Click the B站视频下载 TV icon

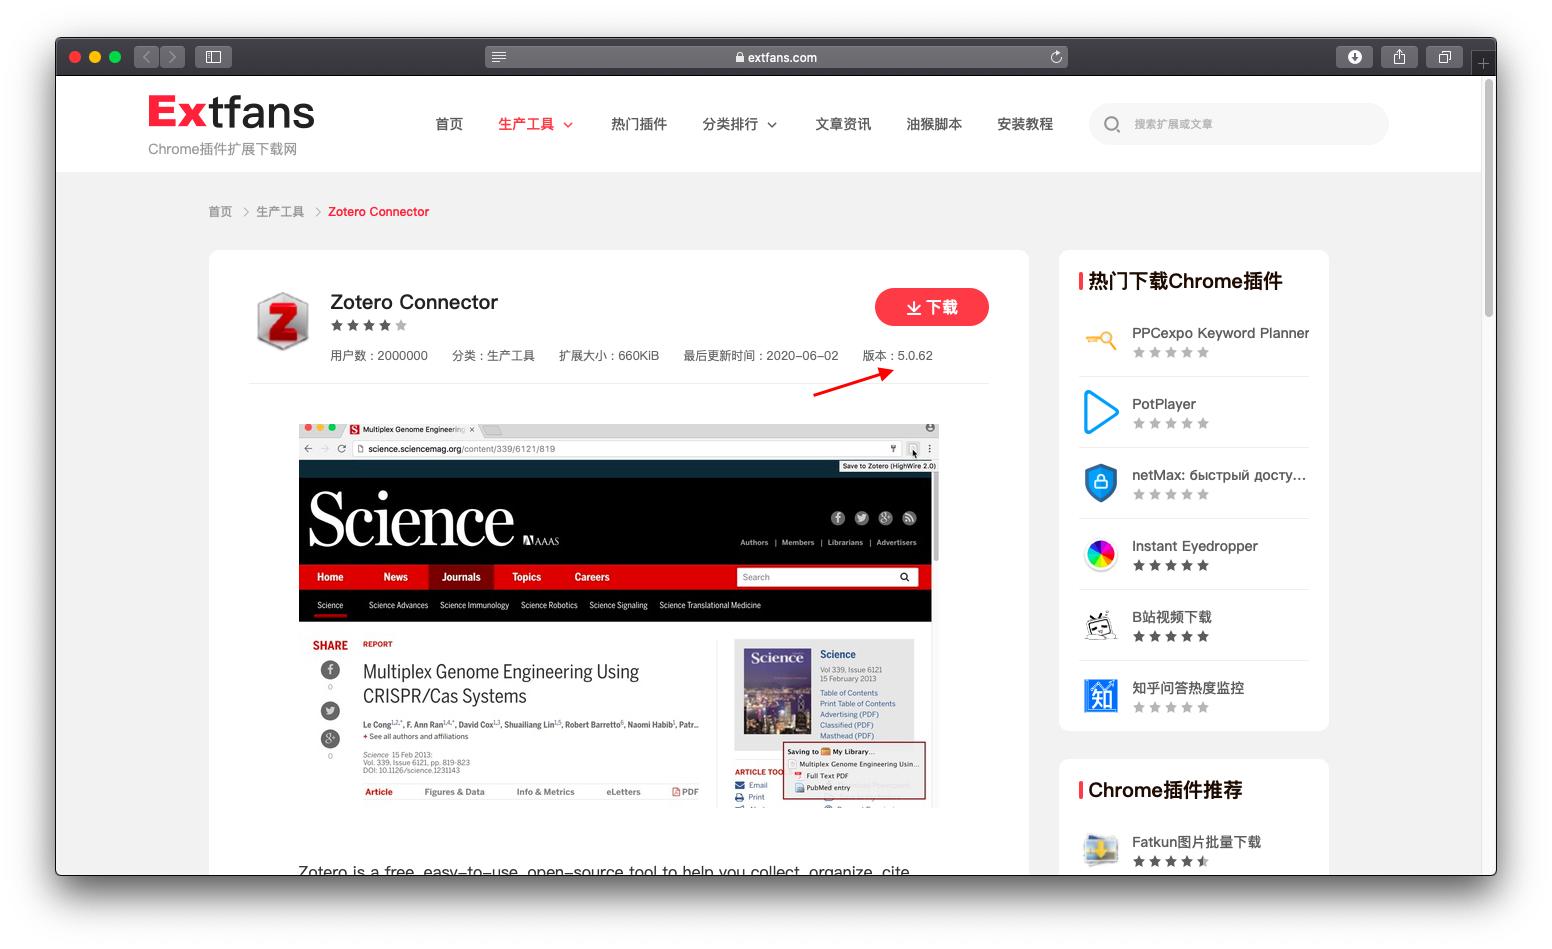pos(1101,625)
